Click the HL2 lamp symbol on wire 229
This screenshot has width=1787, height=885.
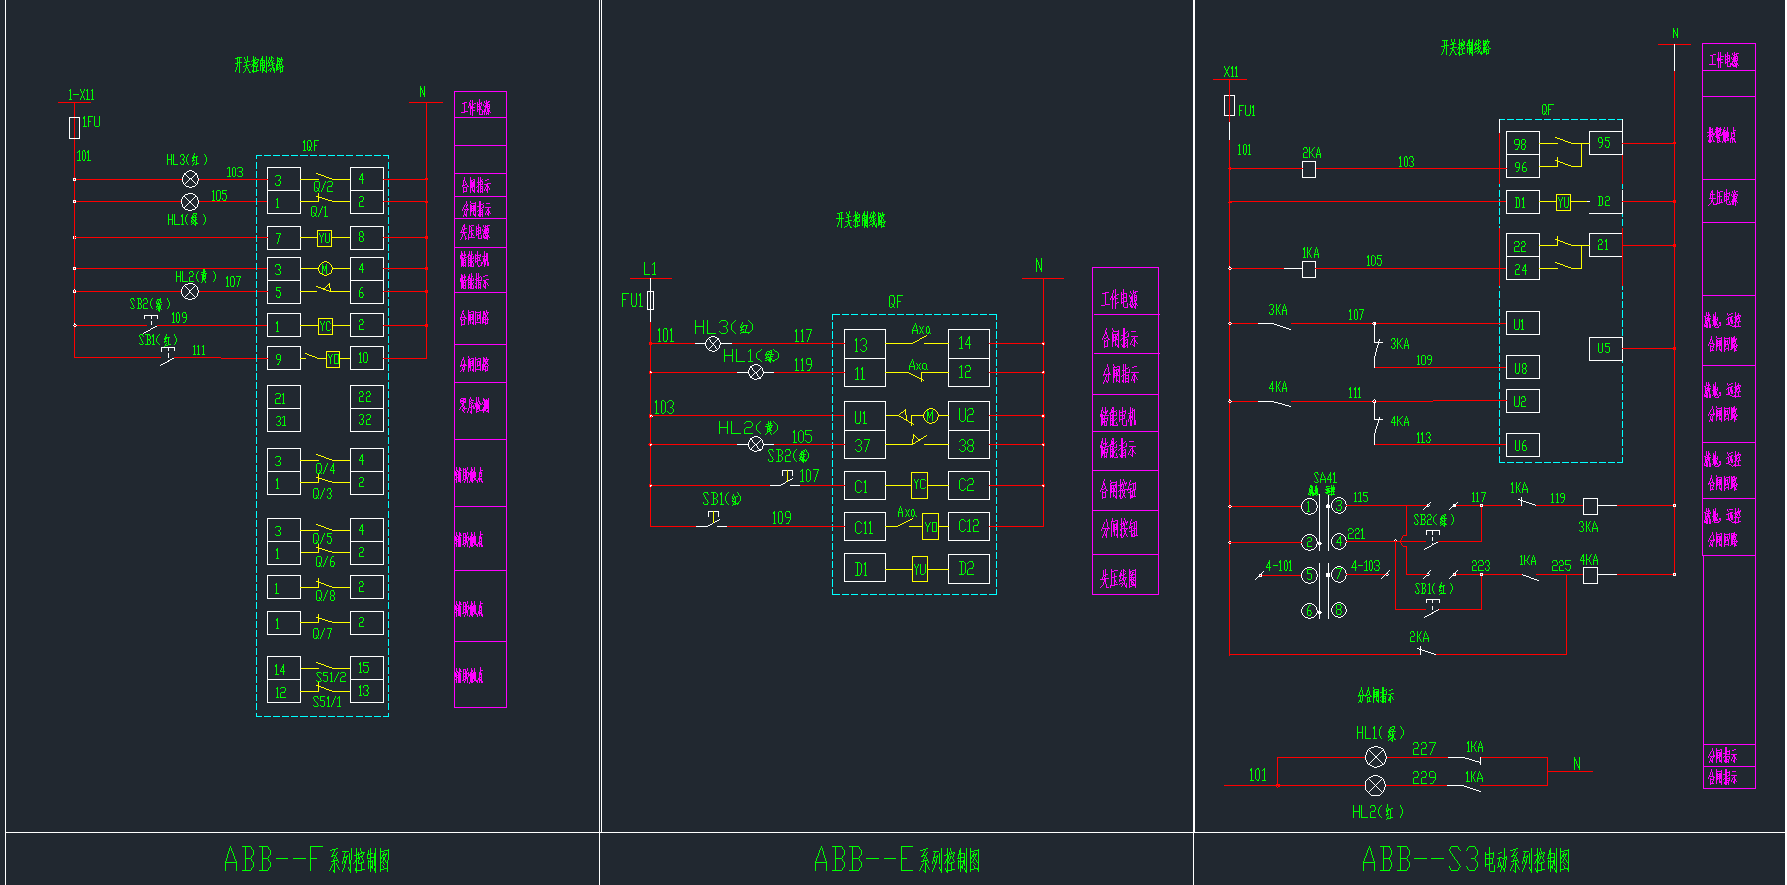[x=1376, y=786]
